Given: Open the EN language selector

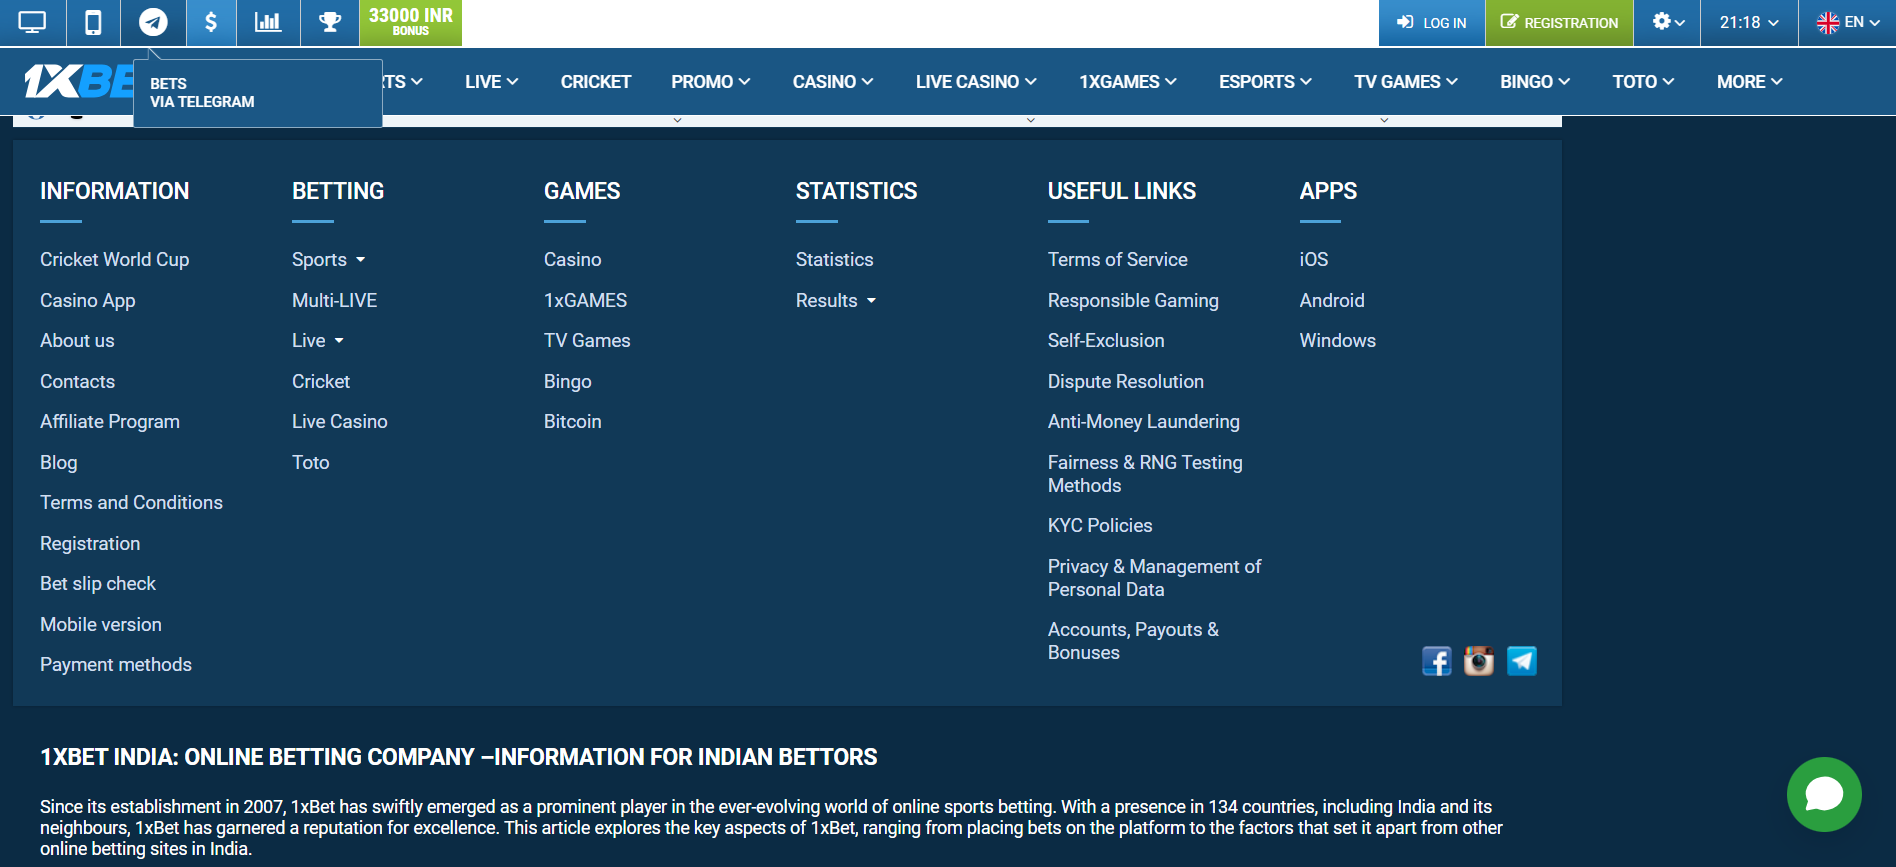Looking at the screenshot, I should click(x=1848, y=22).
